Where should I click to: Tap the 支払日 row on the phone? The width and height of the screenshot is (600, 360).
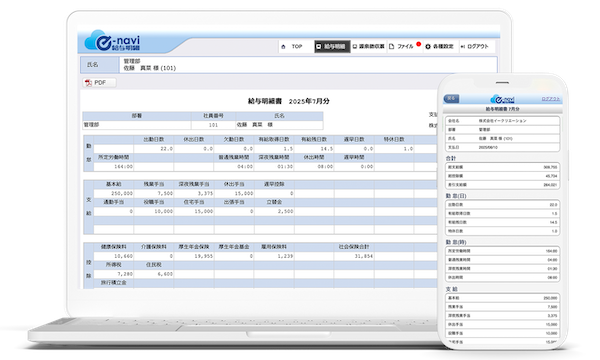point(502,147)
